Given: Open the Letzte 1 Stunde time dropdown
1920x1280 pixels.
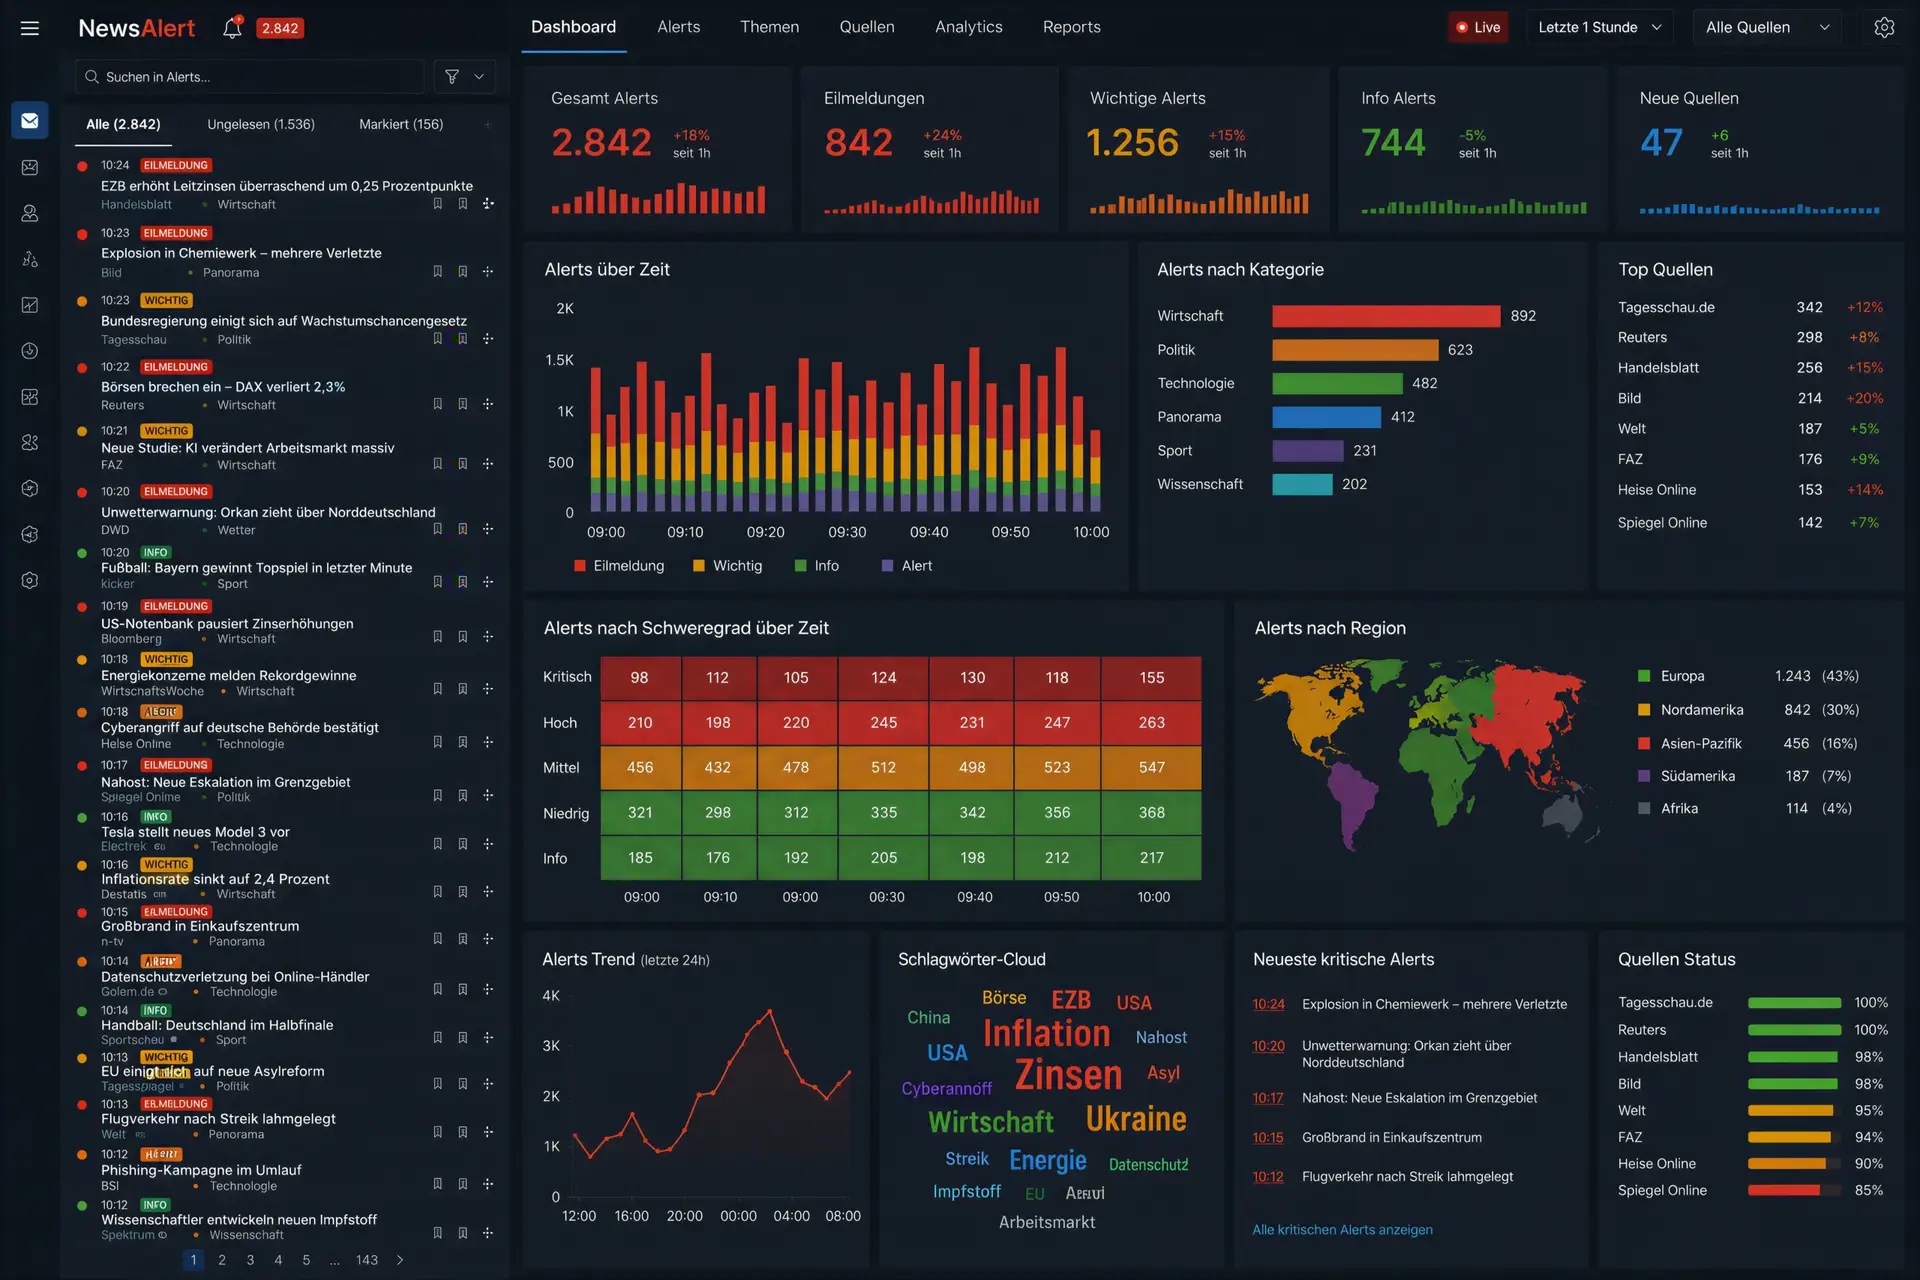Looking at the screenshot, I should coord(1599,27).
